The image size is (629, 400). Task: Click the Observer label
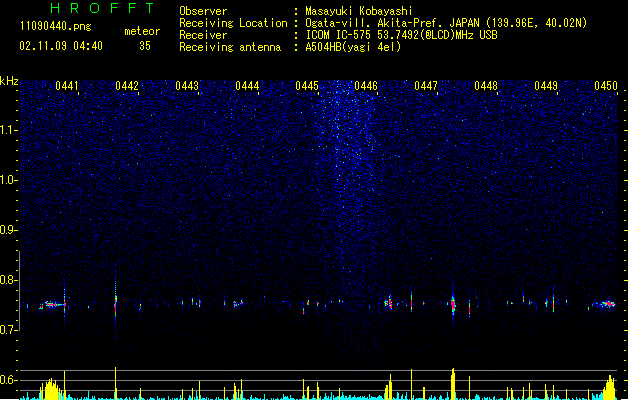click(x=203, y=11)
